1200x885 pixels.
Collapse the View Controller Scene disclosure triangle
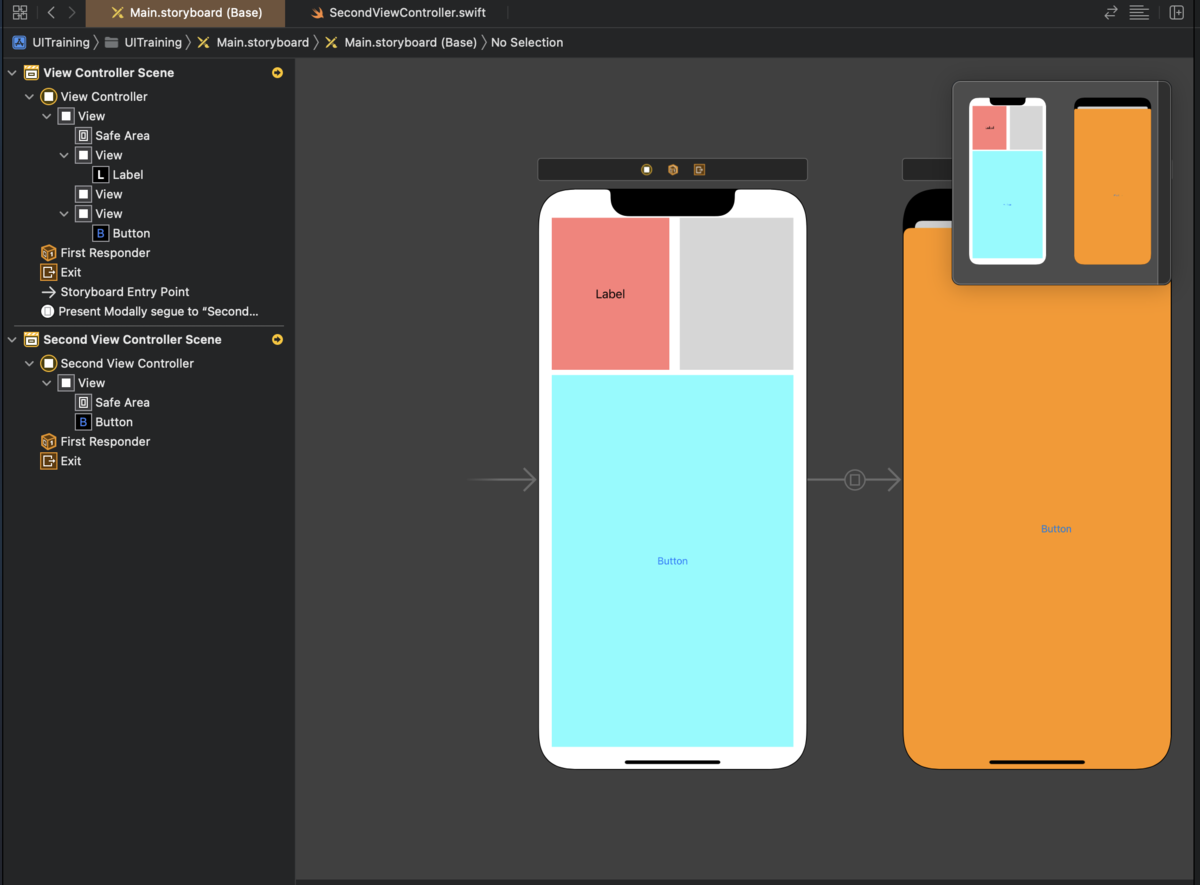tap(12, 73)
